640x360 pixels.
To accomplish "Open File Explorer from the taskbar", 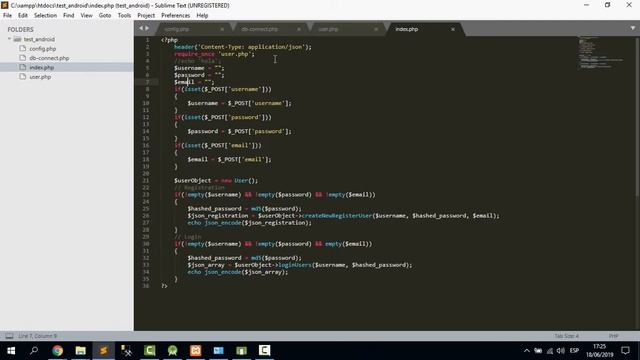I will (x=80, y=351).
